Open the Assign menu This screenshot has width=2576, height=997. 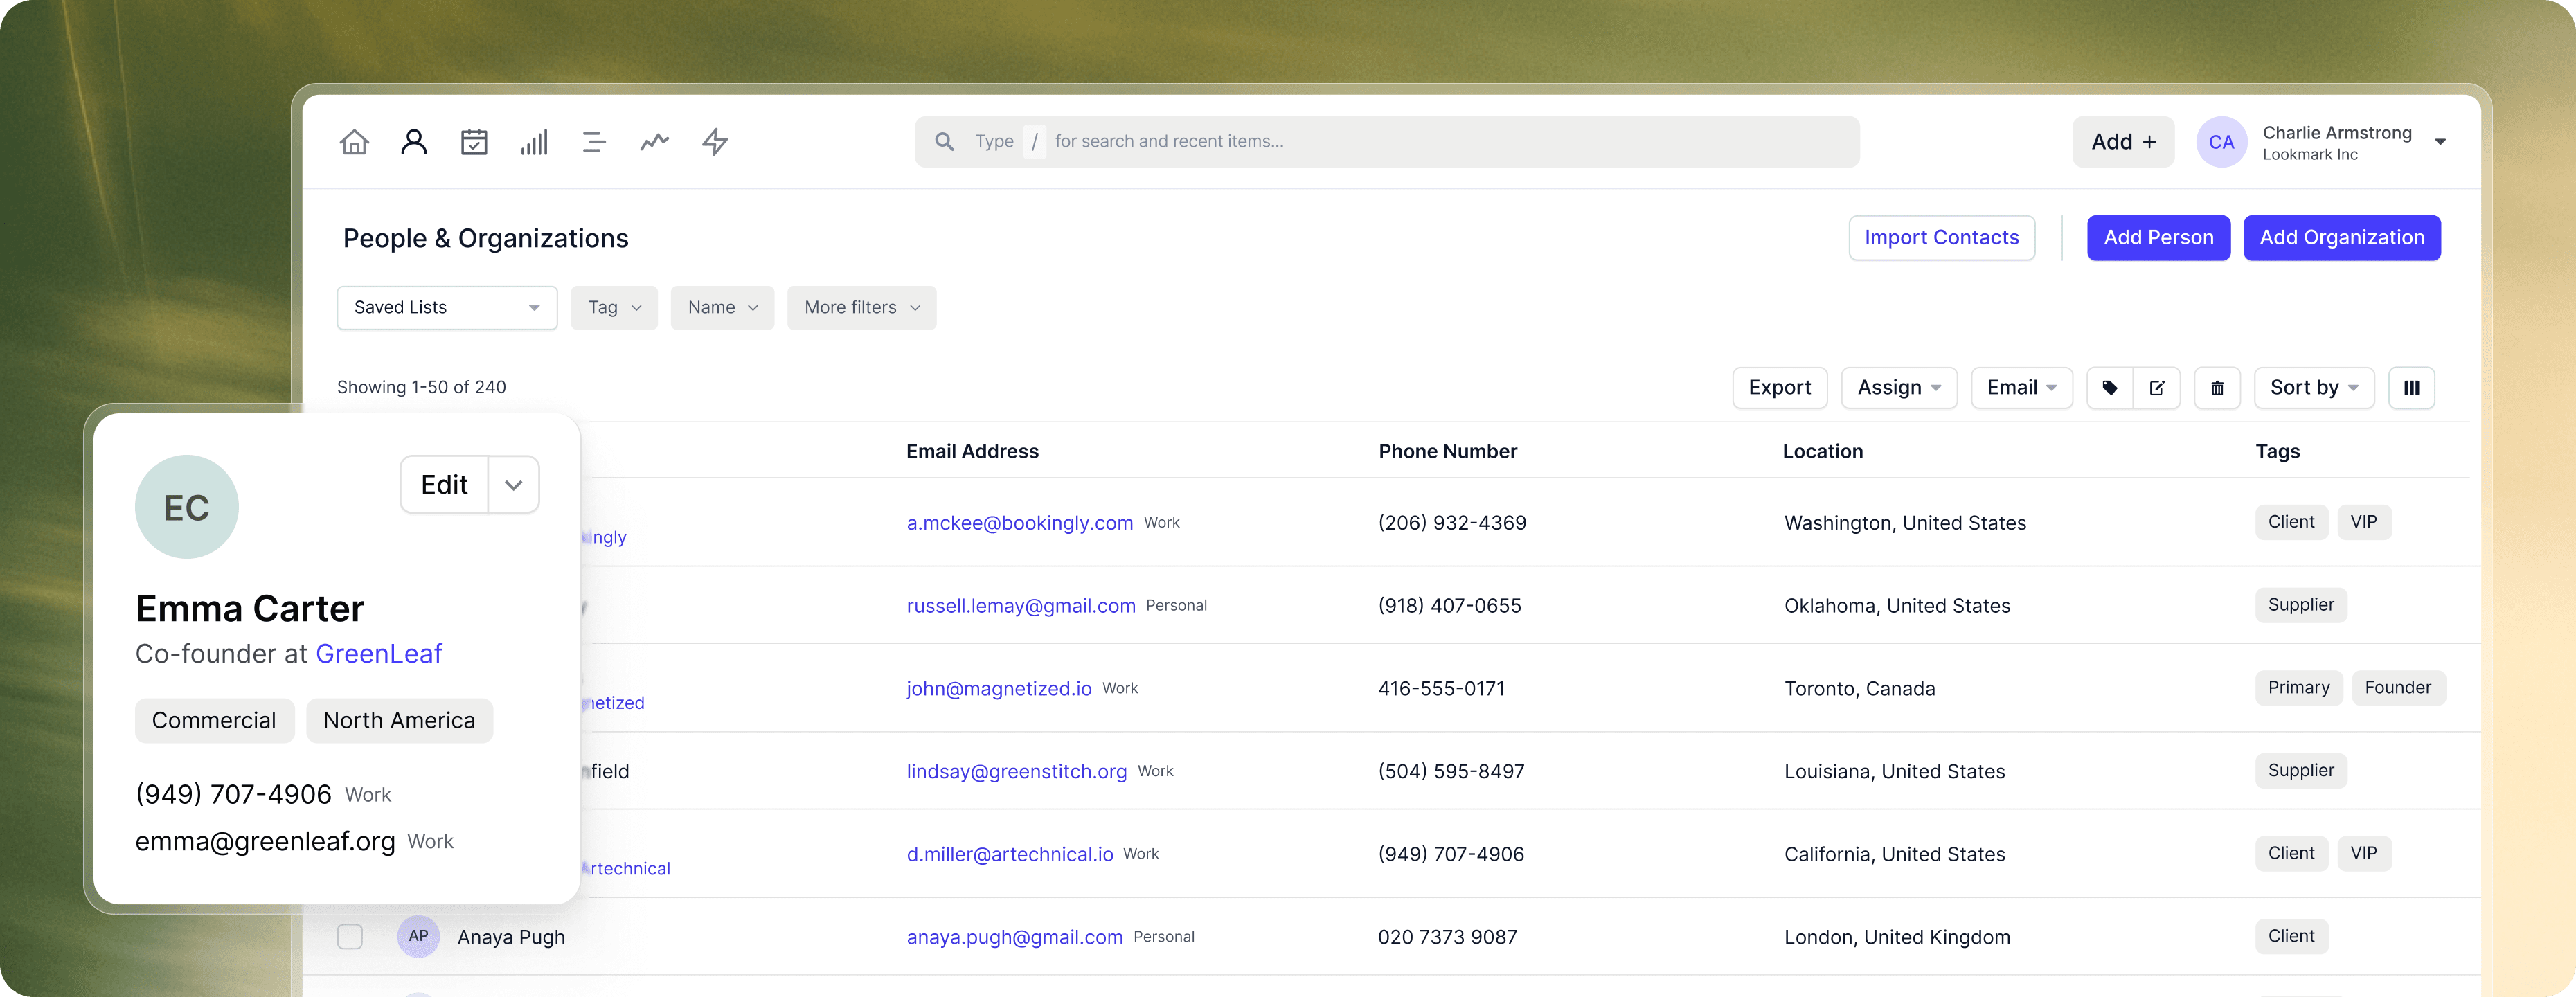pyautogui.click(x=1898, y=388)
